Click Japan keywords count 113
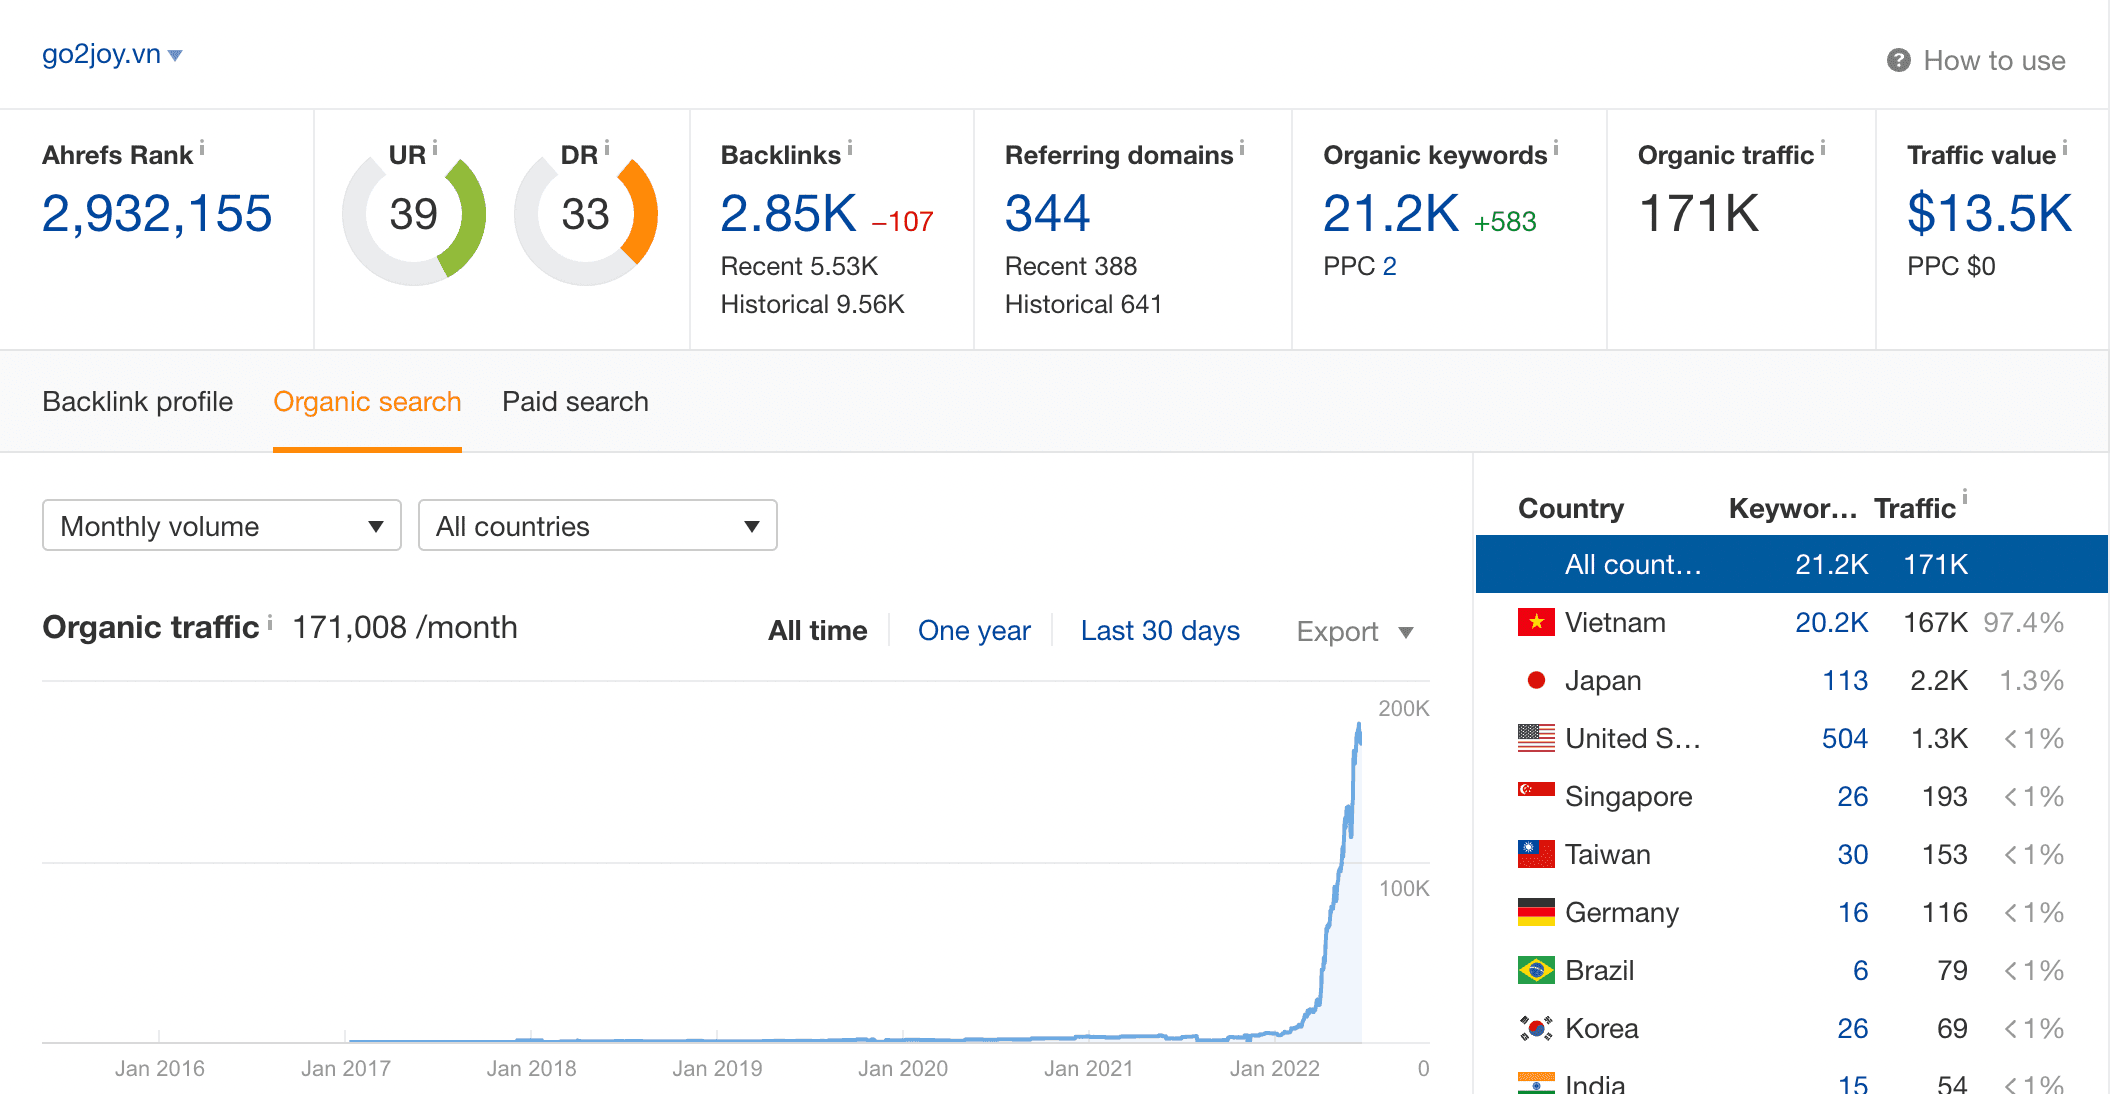This screenshot has width=2110, height=1094. 1845,680
